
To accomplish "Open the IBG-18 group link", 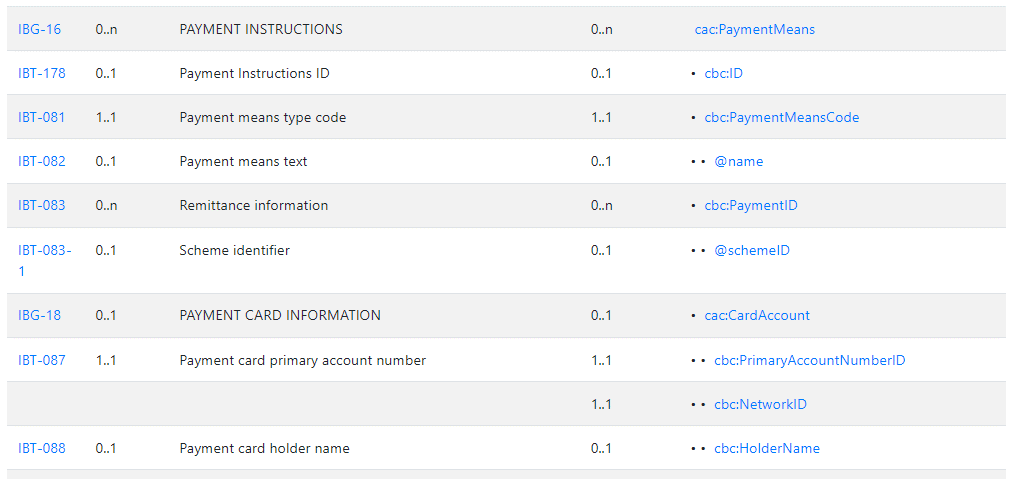I will (x=39, y=315).
